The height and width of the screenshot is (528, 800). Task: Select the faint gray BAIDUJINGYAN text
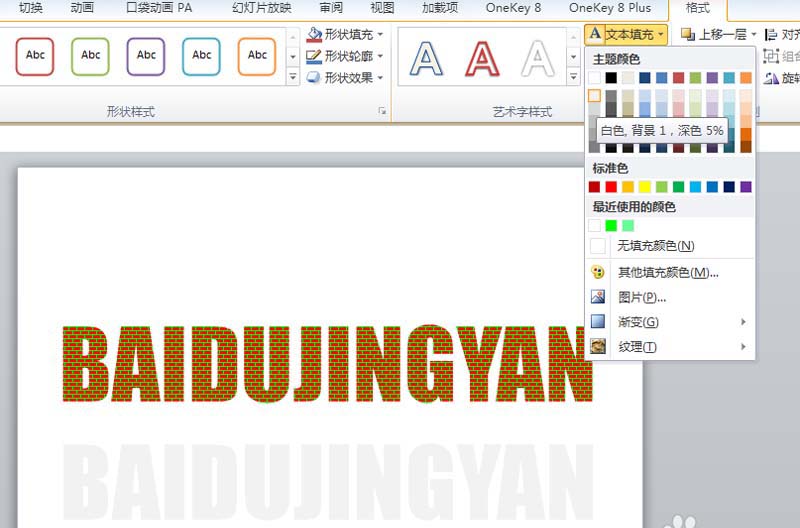[x=327, y=482]
